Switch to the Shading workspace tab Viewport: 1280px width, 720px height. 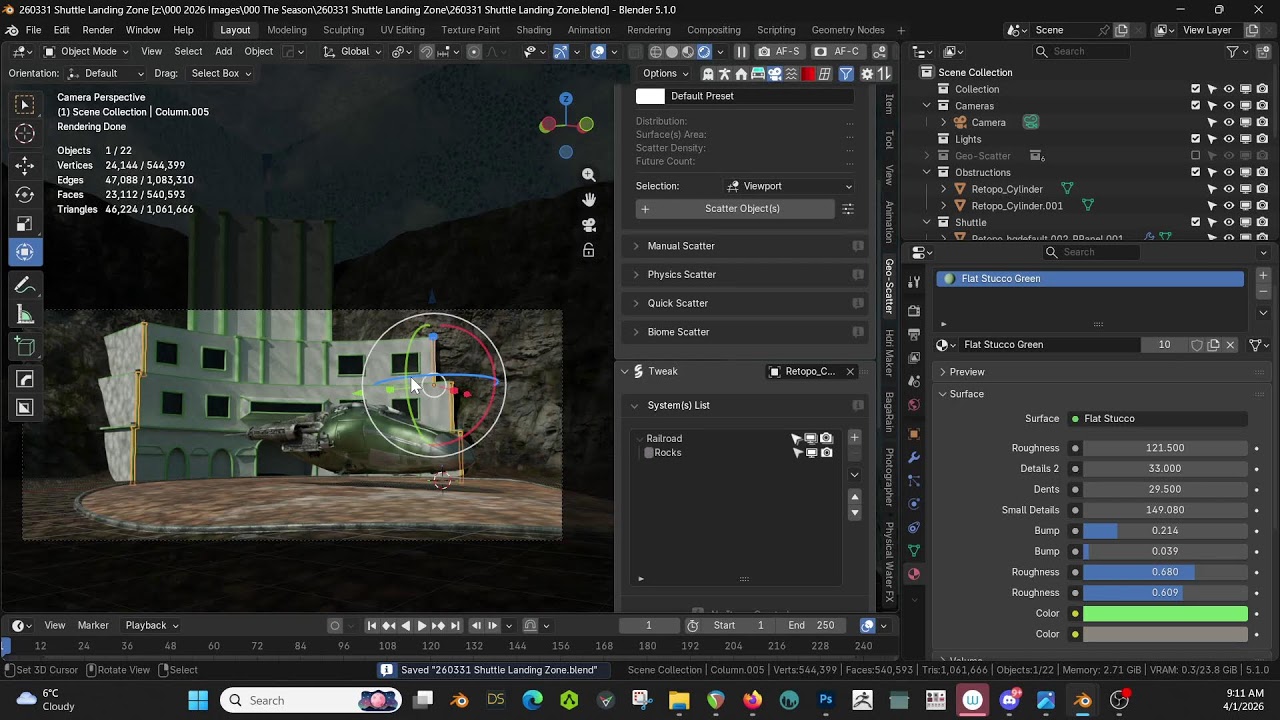[x=534, y=30]
